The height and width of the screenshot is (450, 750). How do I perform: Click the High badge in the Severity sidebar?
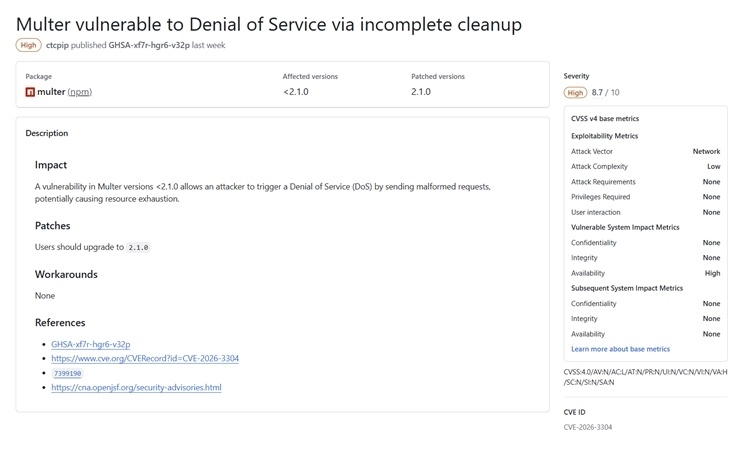tap(575, 93)
